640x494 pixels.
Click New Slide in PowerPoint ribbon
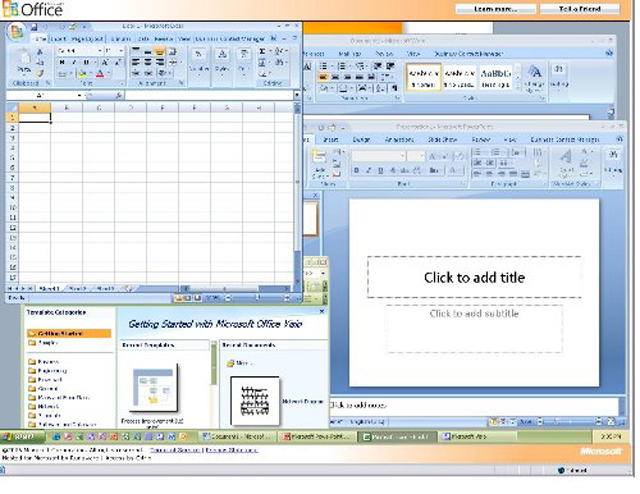coord(320,165)
